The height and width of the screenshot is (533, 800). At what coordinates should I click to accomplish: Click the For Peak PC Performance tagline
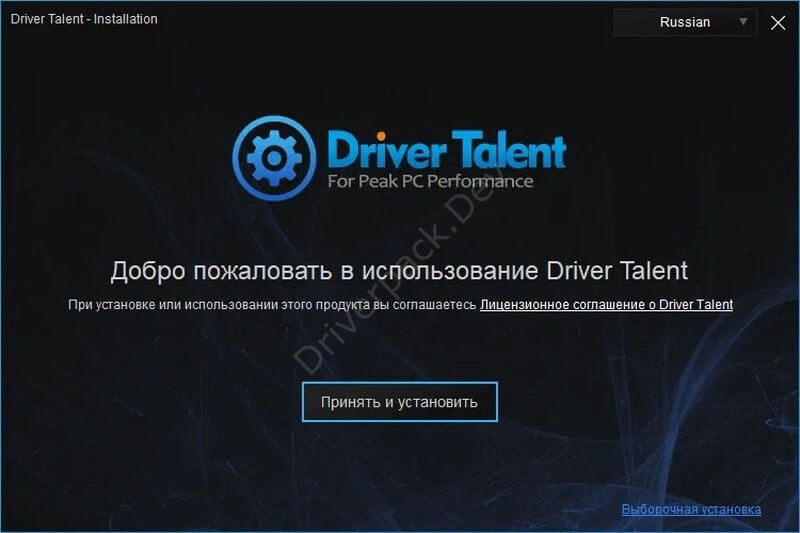[x=430, y=181]
